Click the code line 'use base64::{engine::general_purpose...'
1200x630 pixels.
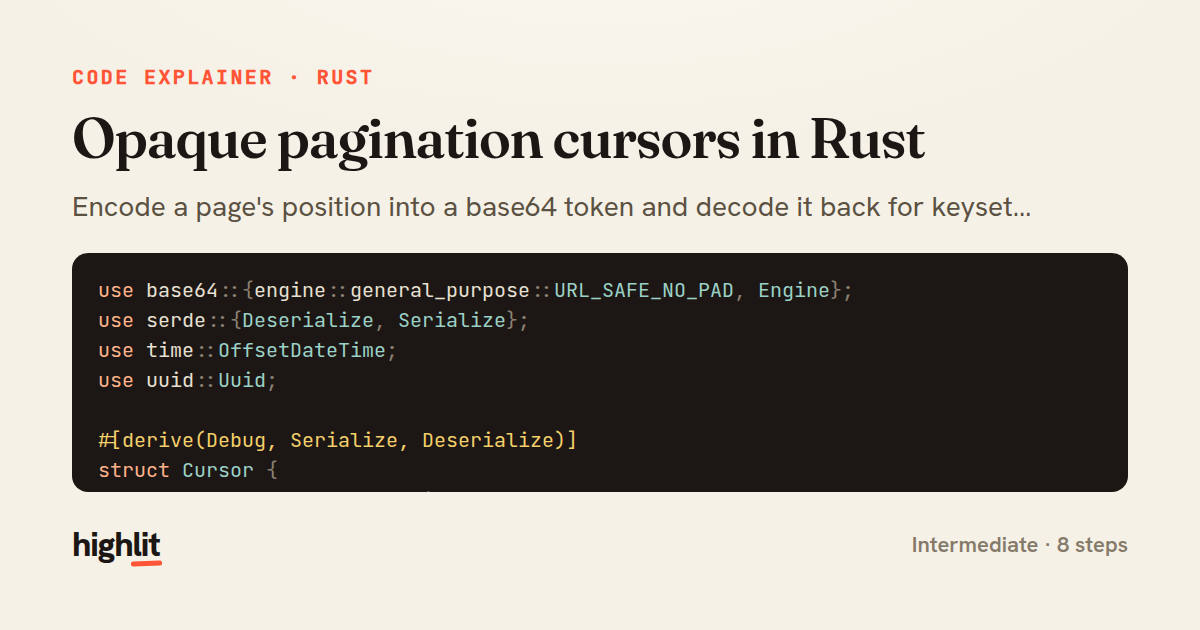[x=475, y=291]
